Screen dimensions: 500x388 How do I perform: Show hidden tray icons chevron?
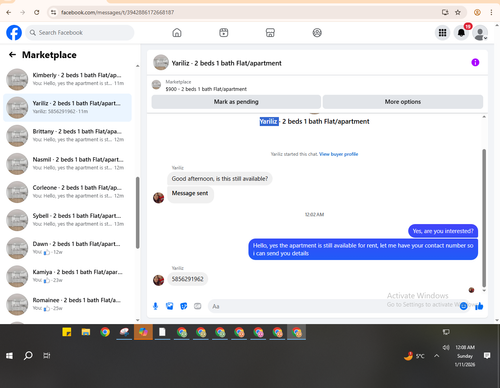(436, 356)
